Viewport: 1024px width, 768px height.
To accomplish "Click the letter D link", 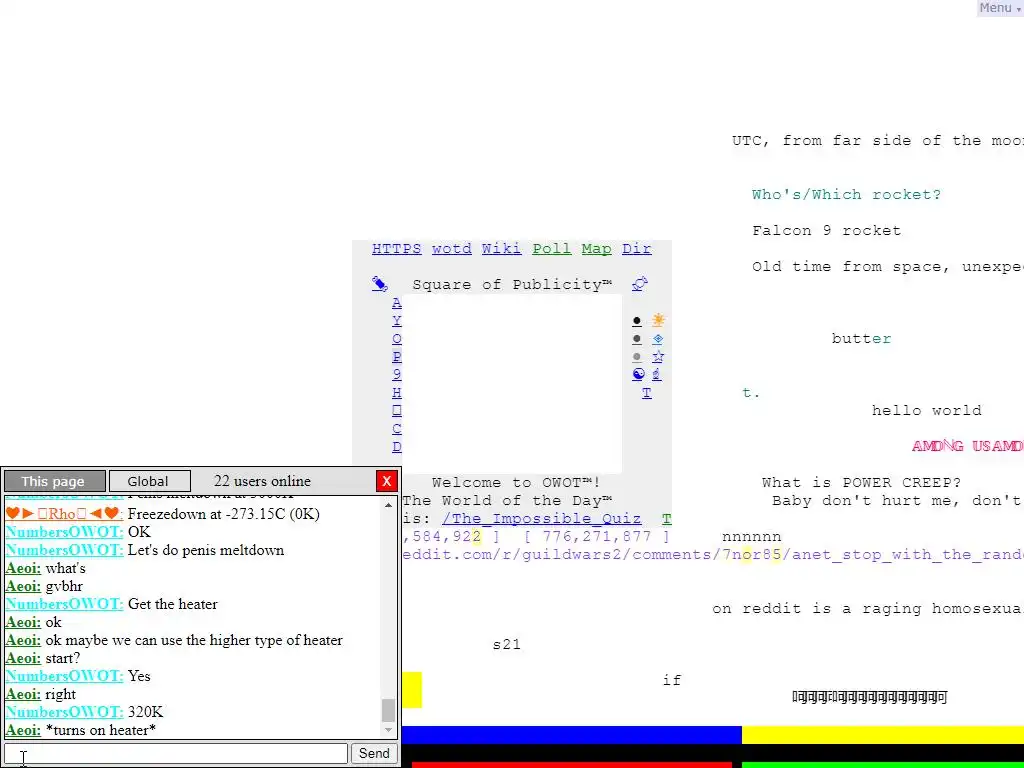I will [396, 447].
